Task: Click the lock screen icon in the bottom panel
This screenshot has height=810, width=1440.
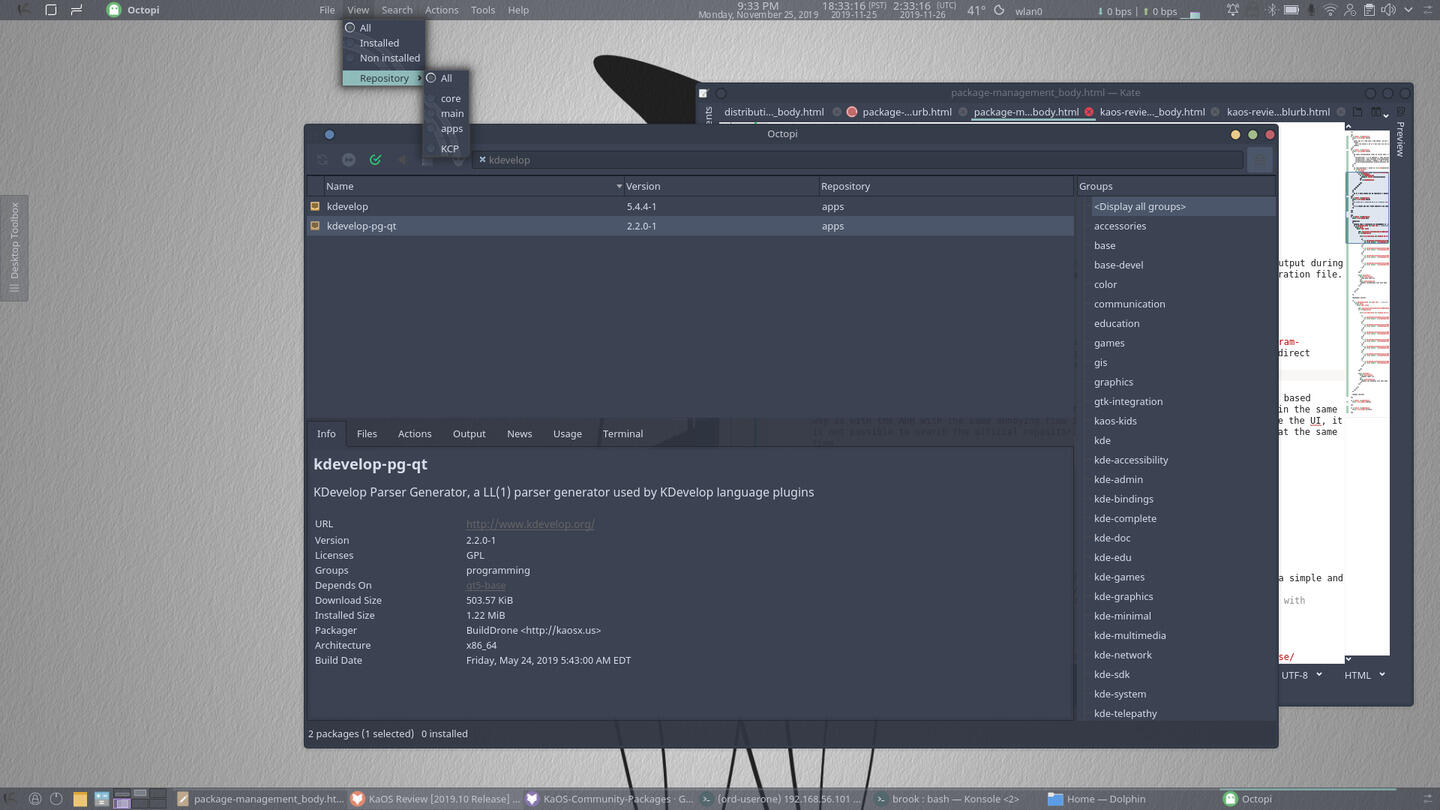Action: (35, 799)
